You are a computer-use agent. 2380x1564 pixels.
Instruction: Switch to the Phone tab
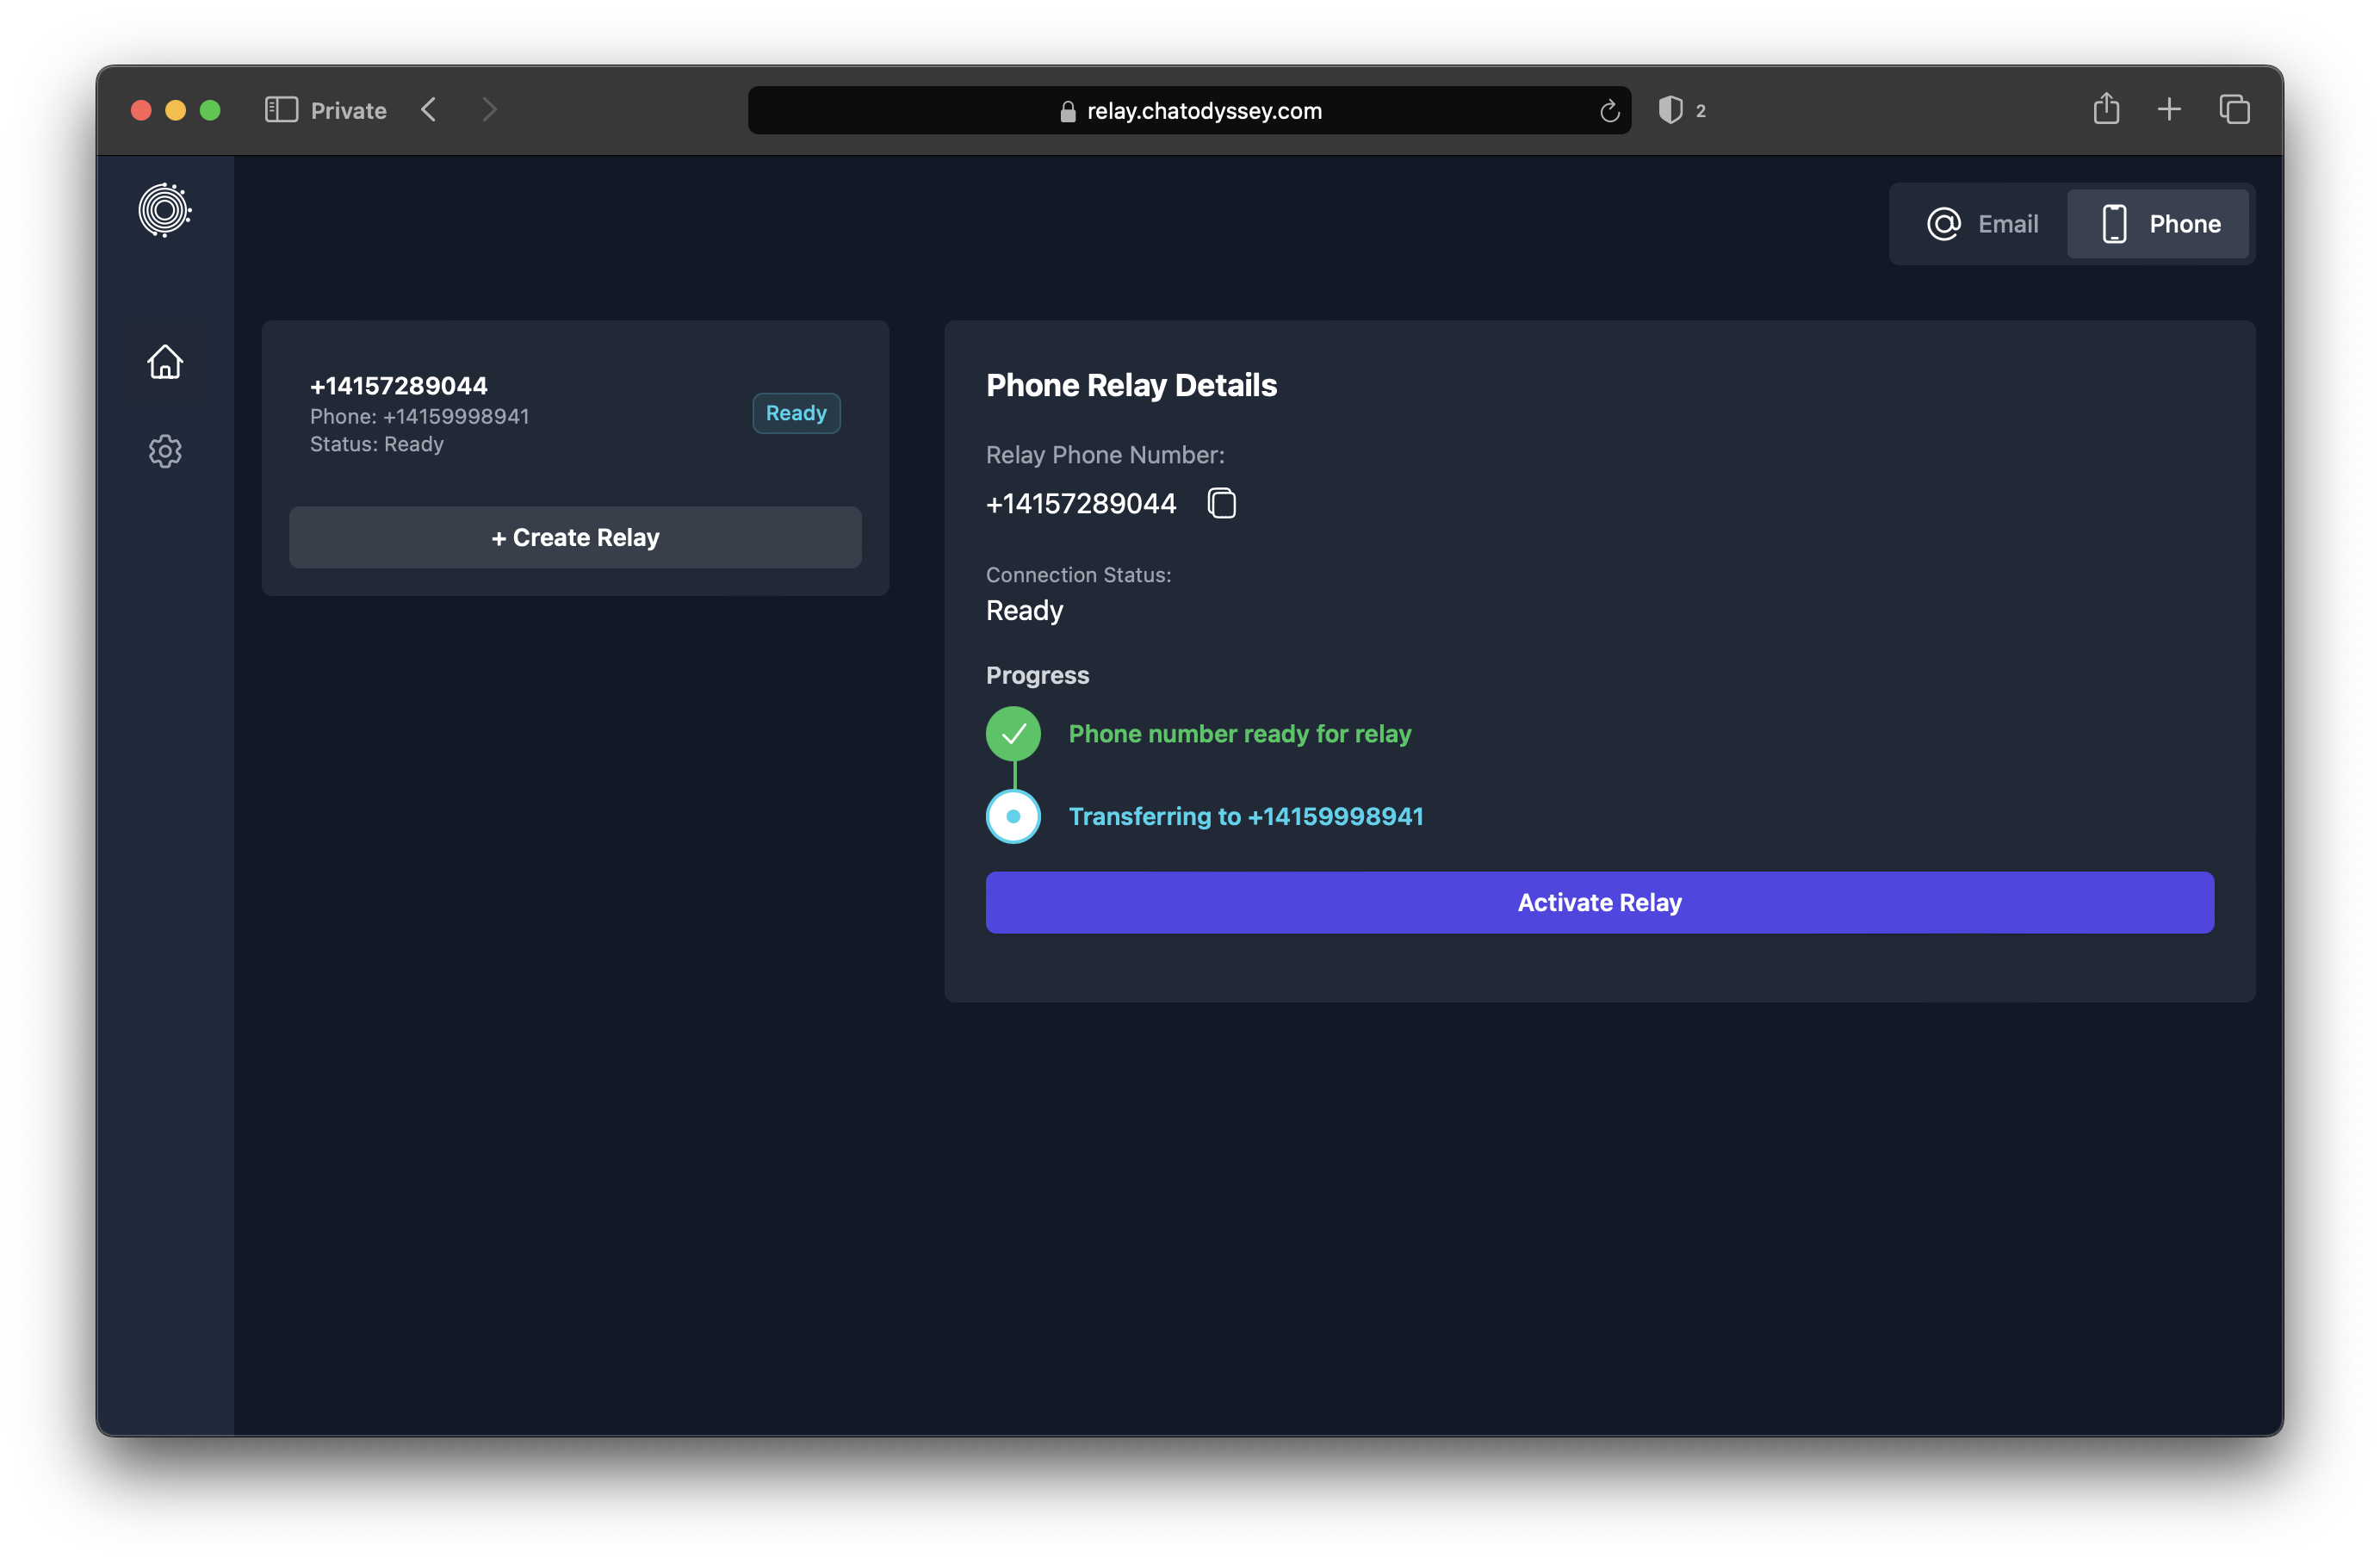click(x=2159, y=224)
